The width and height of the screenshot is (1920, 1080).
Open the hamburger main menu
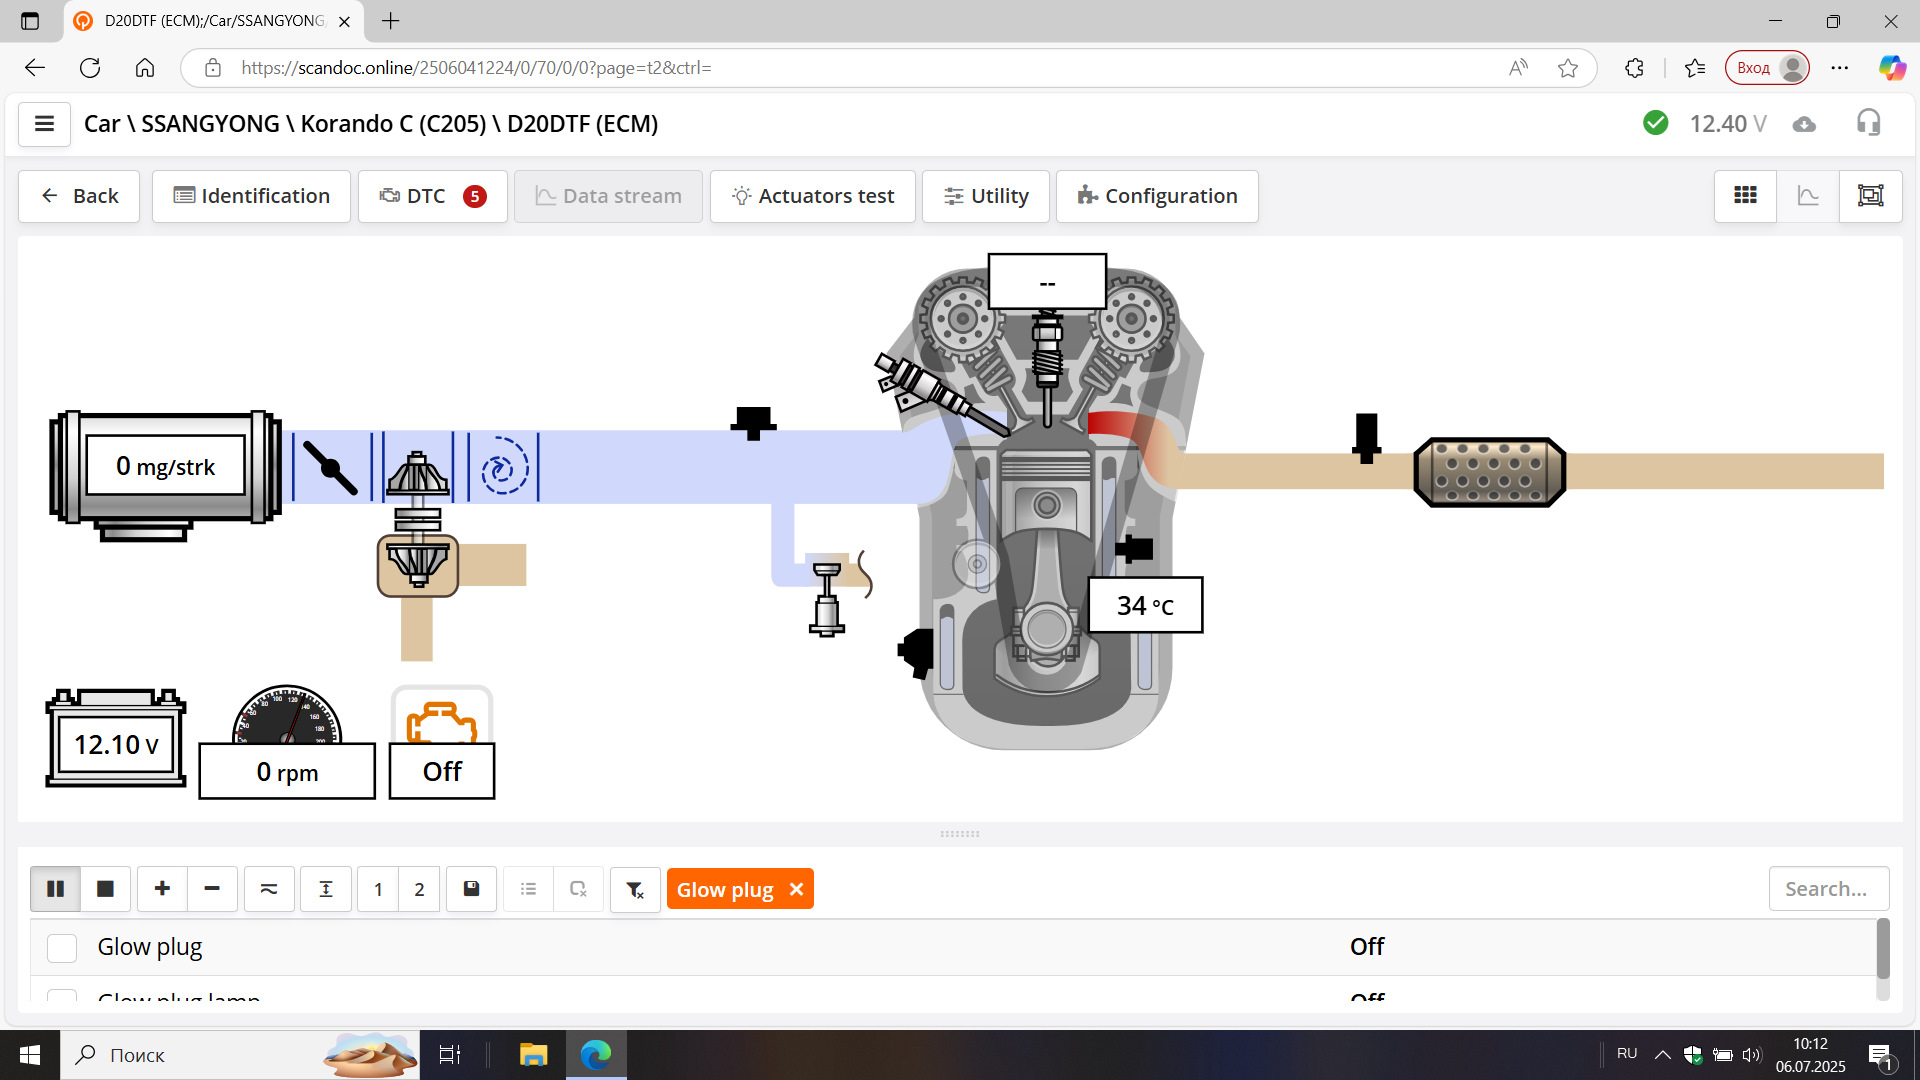click(44, 124)
